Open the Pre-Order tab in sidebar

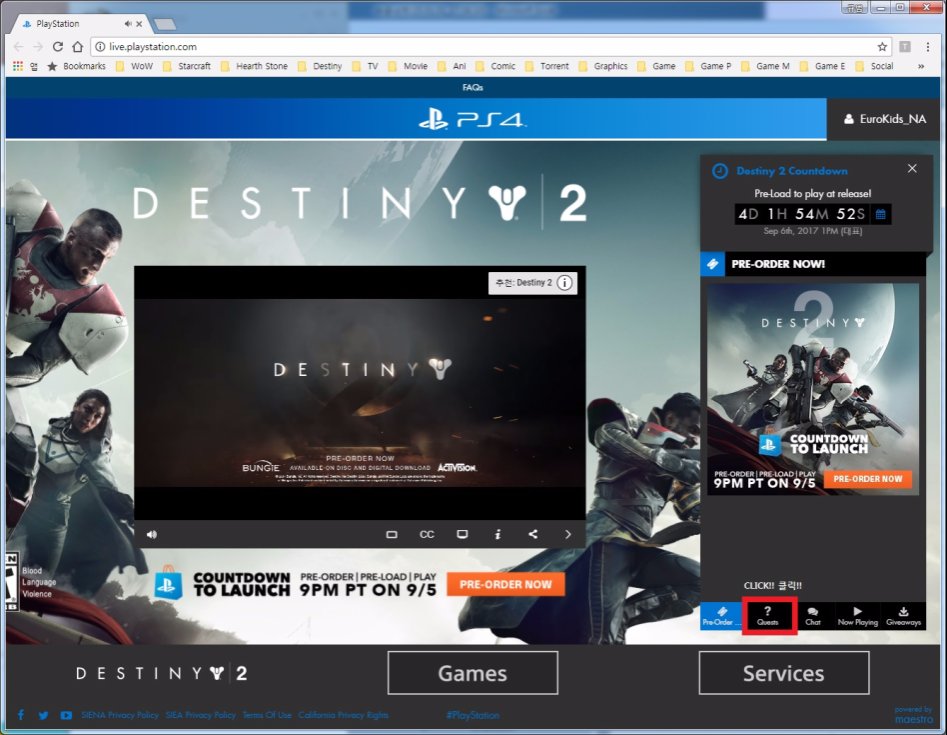[721, 616]
